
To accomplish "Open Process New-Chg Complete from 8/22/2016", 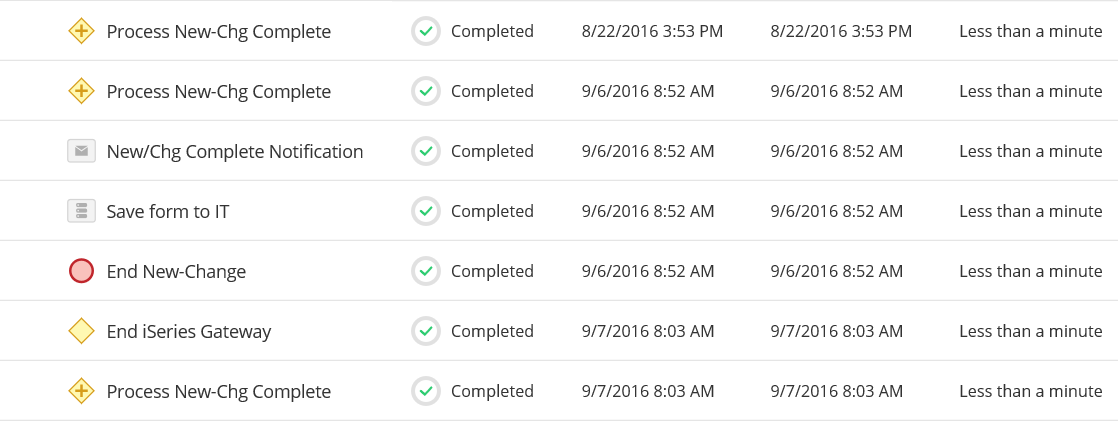I will [x=218, y=32].
